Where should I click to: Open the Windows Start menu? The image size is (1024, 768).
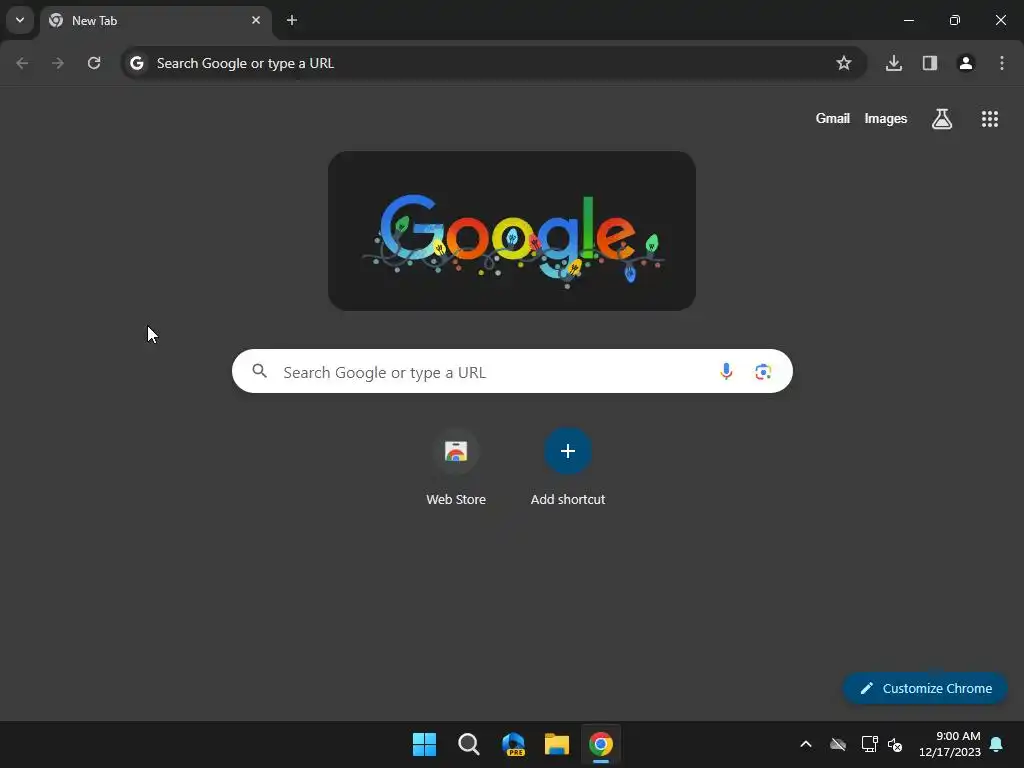[x=424, y=744]
